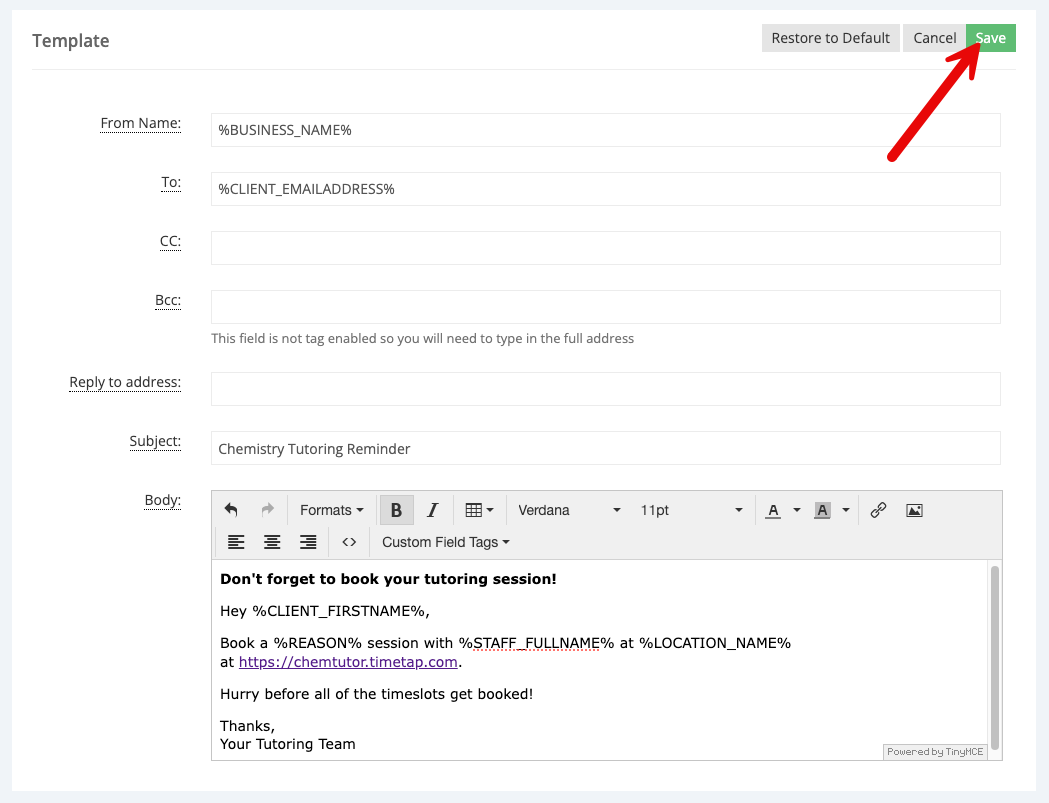This screenshot has width=1049, height=803.
Task: Toggle bold formatting in the editor
Action: tap(397, 510)
